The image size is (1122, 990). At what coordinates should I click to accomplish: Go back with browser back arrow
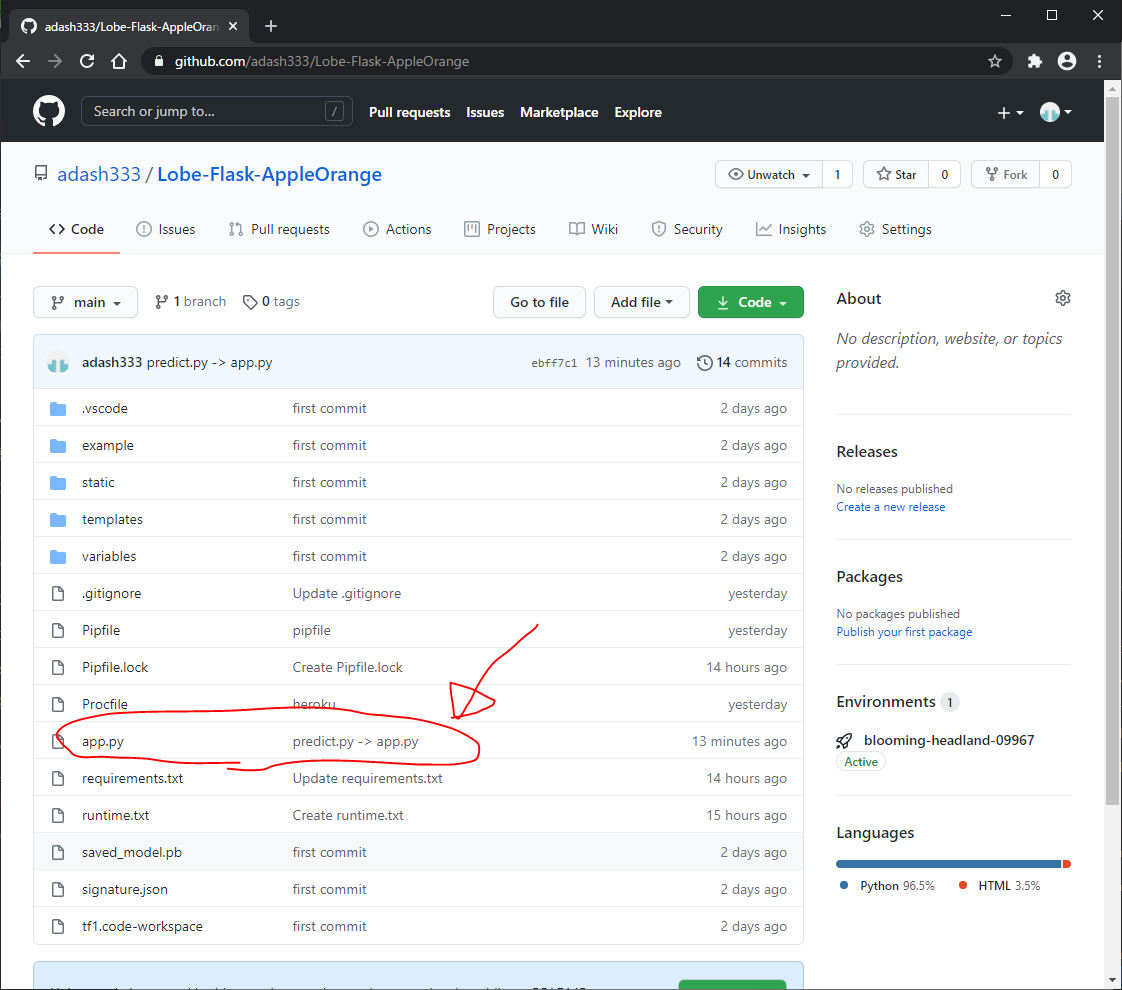point(23,62)
